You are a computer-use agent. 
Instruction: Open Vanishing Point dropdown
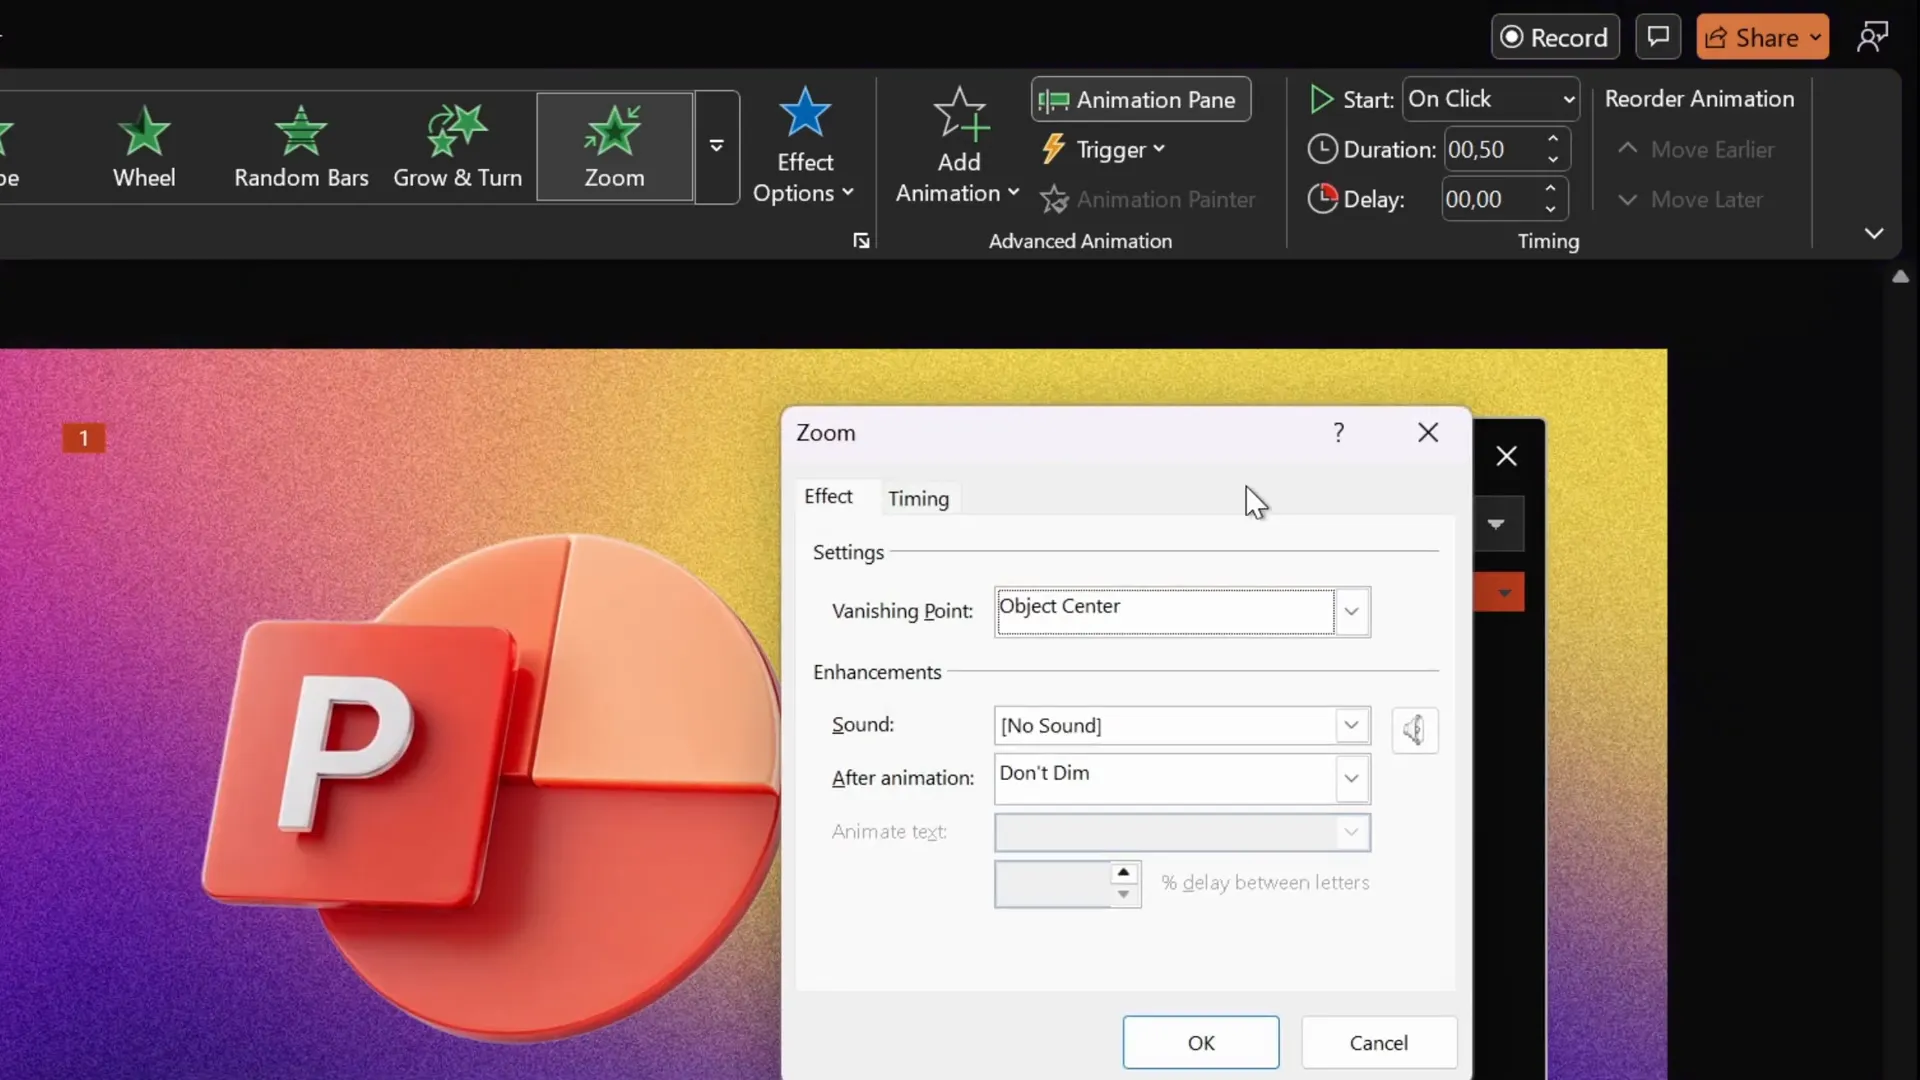point(1351,612)
